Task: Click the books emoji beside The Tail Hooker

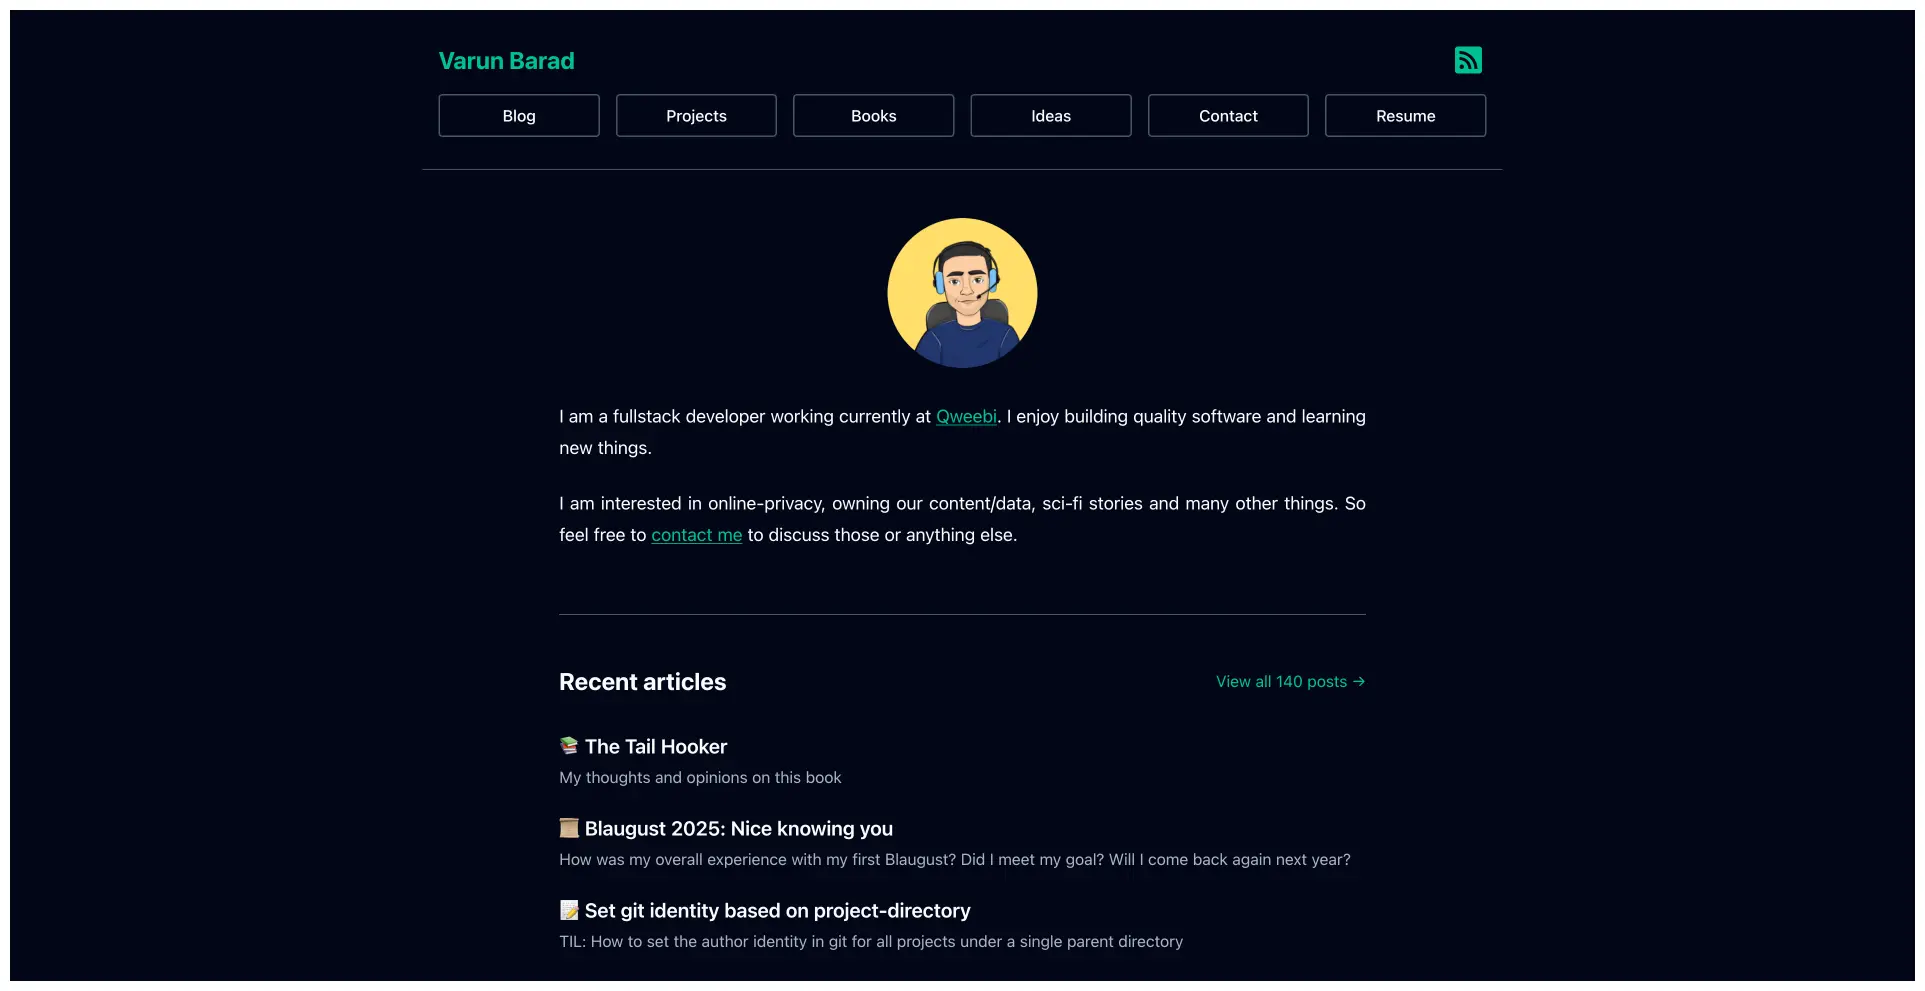Action: pos(568,746)
